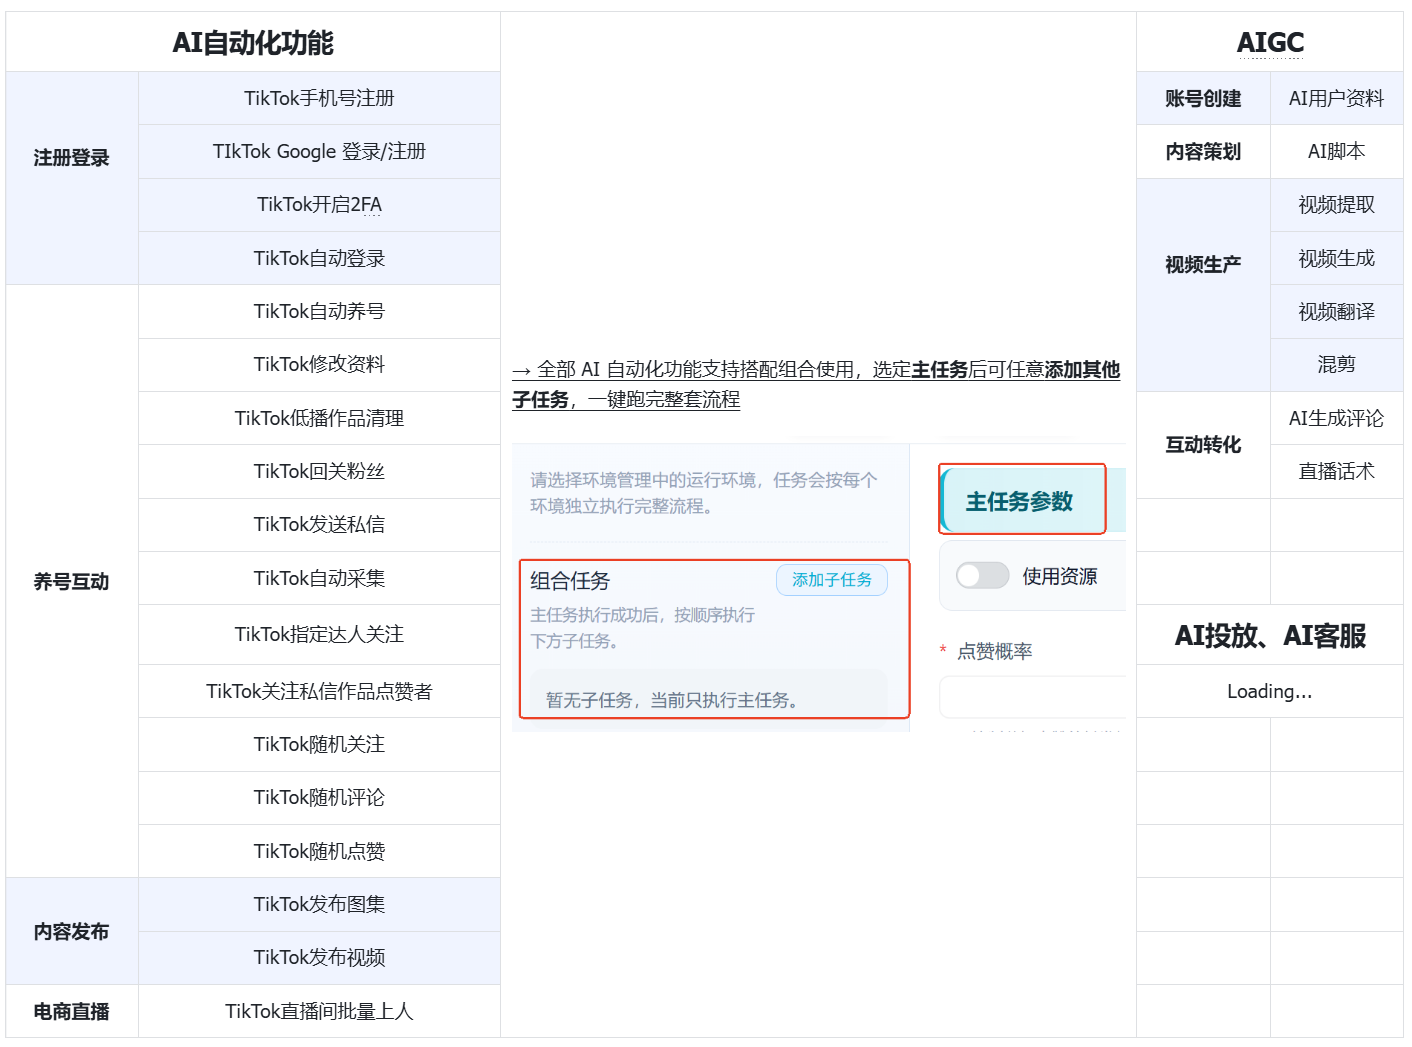Select the 直播话术 cell
Screen dimensions: 1412x1047
pyautogui.click(x=1336, y=471)
